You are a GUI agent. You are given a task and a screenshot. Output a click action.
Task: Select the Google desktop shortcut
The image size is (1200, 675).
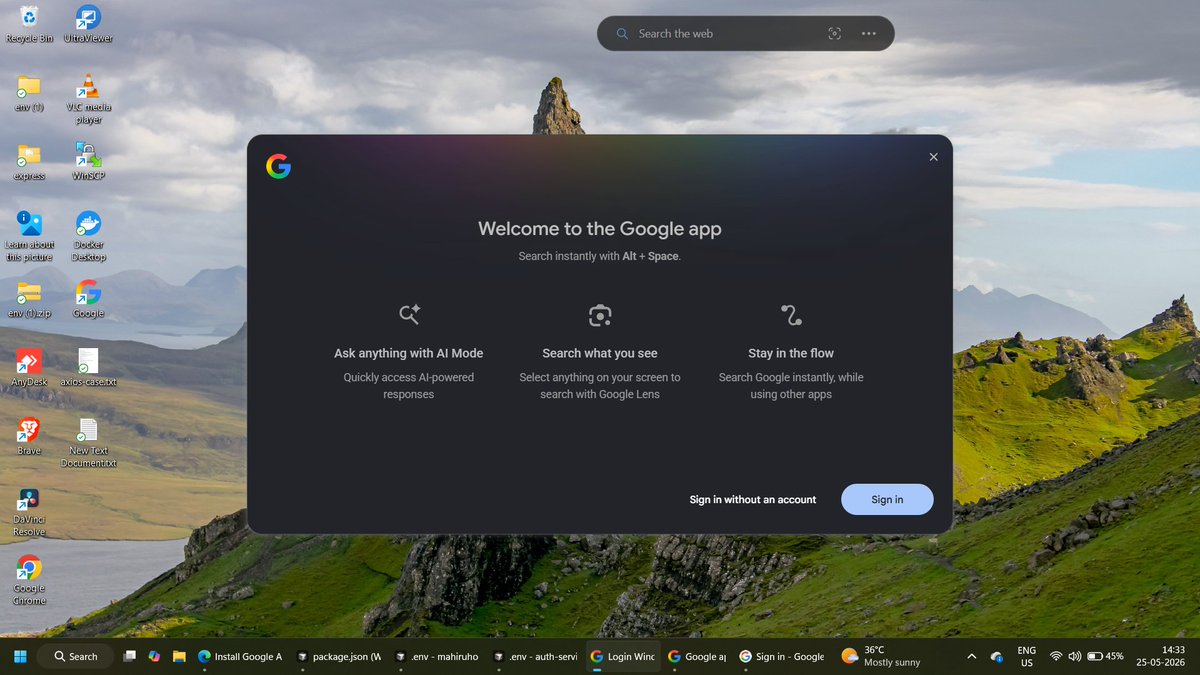88,299
